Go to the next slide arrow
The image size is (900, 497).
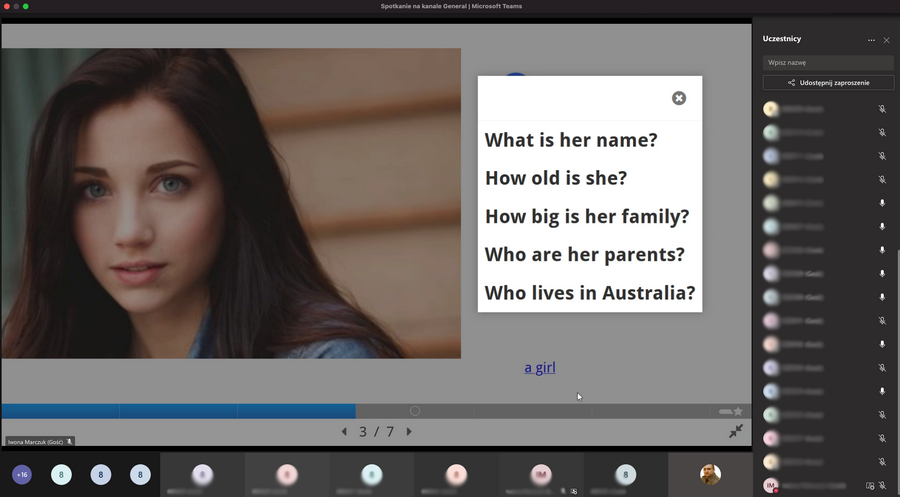409,432
